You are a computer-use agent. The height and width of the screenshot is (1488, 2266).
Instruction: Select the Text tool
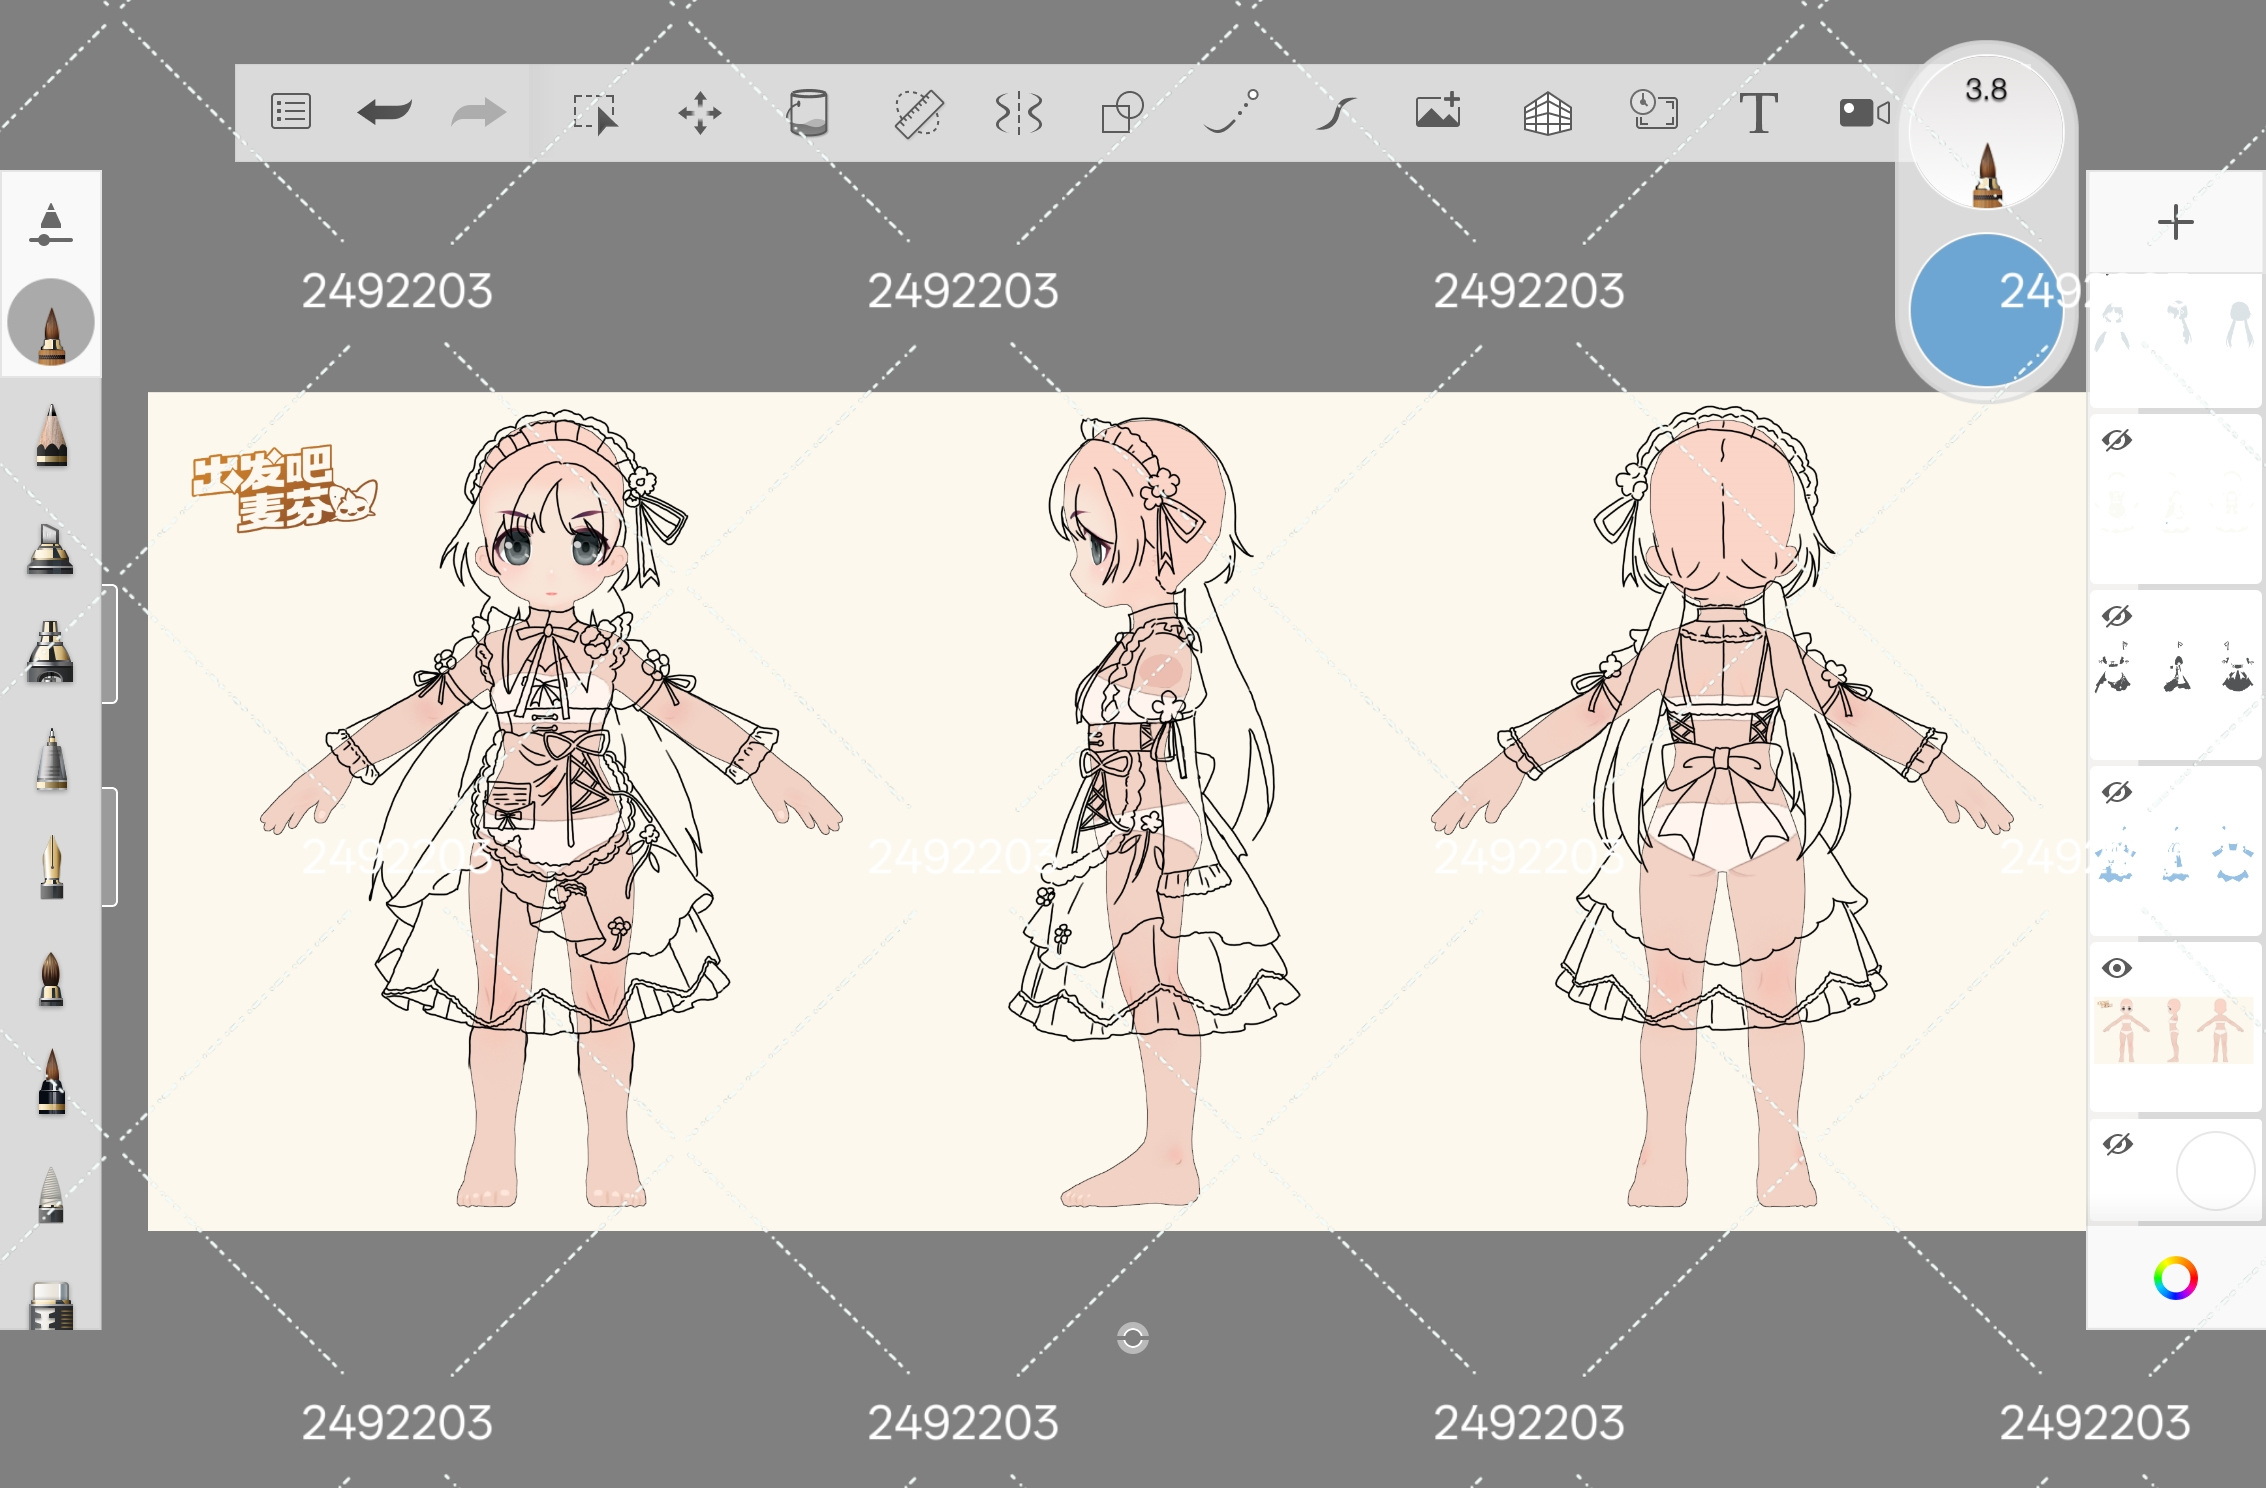[1758, 113]
